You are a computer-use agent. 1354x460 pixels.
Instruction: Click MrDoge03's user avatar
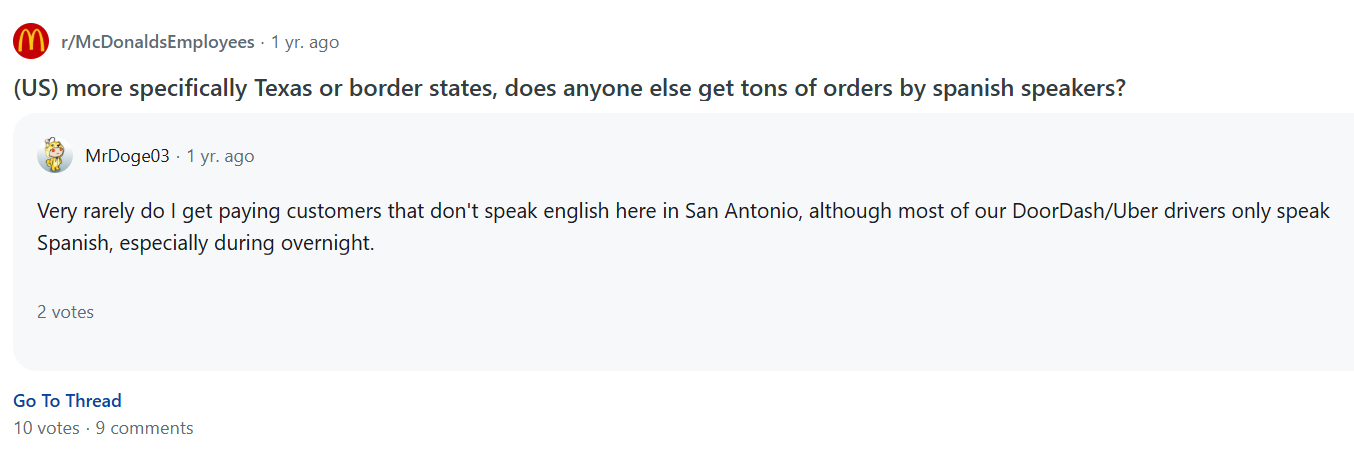[55, 156]
